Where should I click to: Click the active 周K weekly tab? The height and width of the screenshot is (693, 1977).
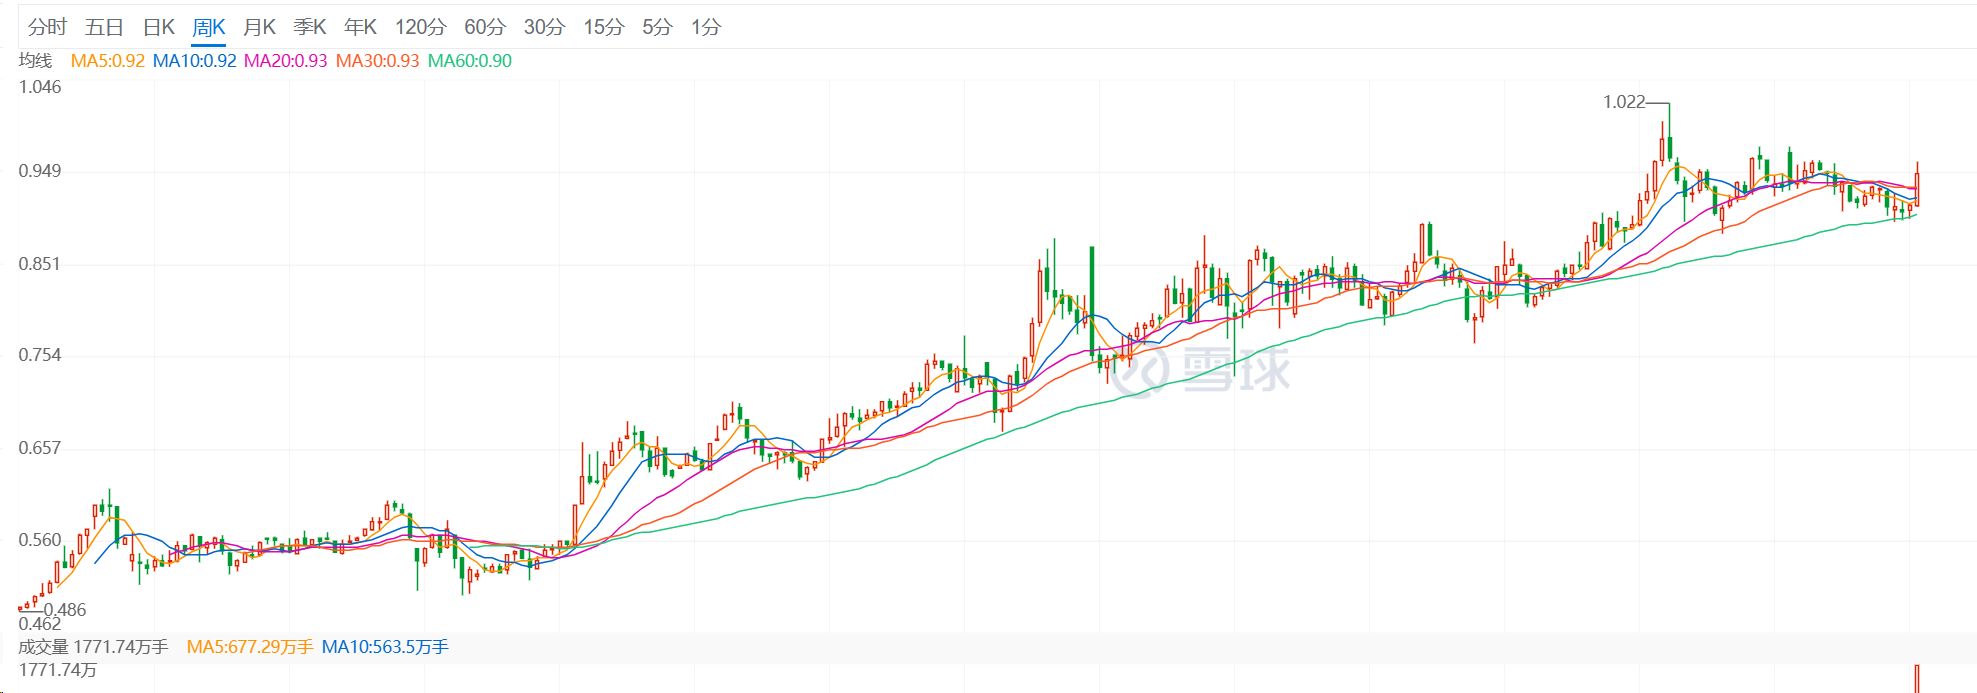(x=209, y=27)
